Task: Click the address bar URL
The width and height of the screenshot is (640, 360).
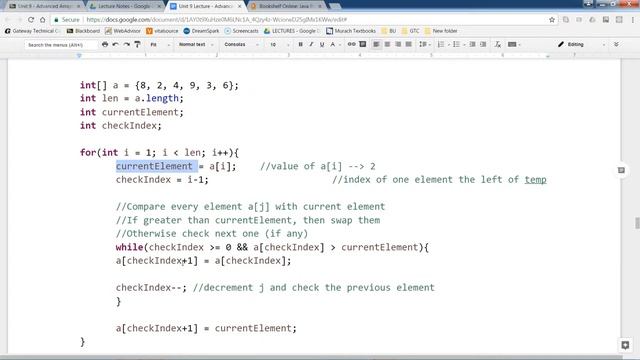Action: click(216, 19)
